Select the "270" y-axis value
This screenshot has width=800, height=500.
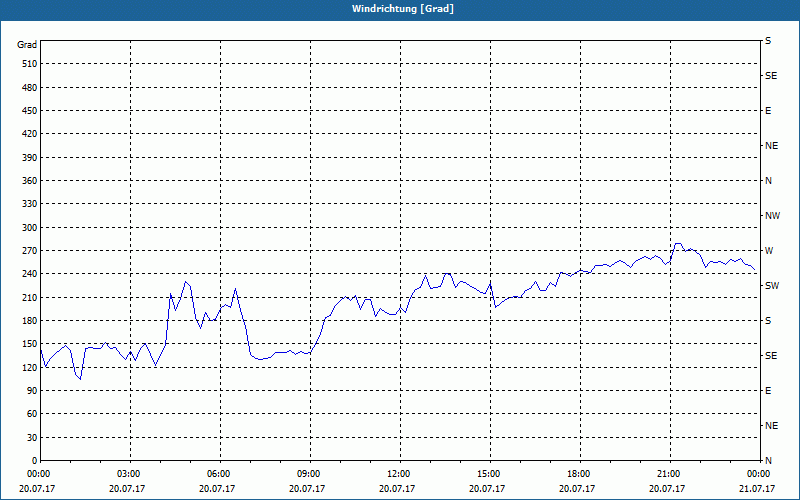click(x=30, y=251)
